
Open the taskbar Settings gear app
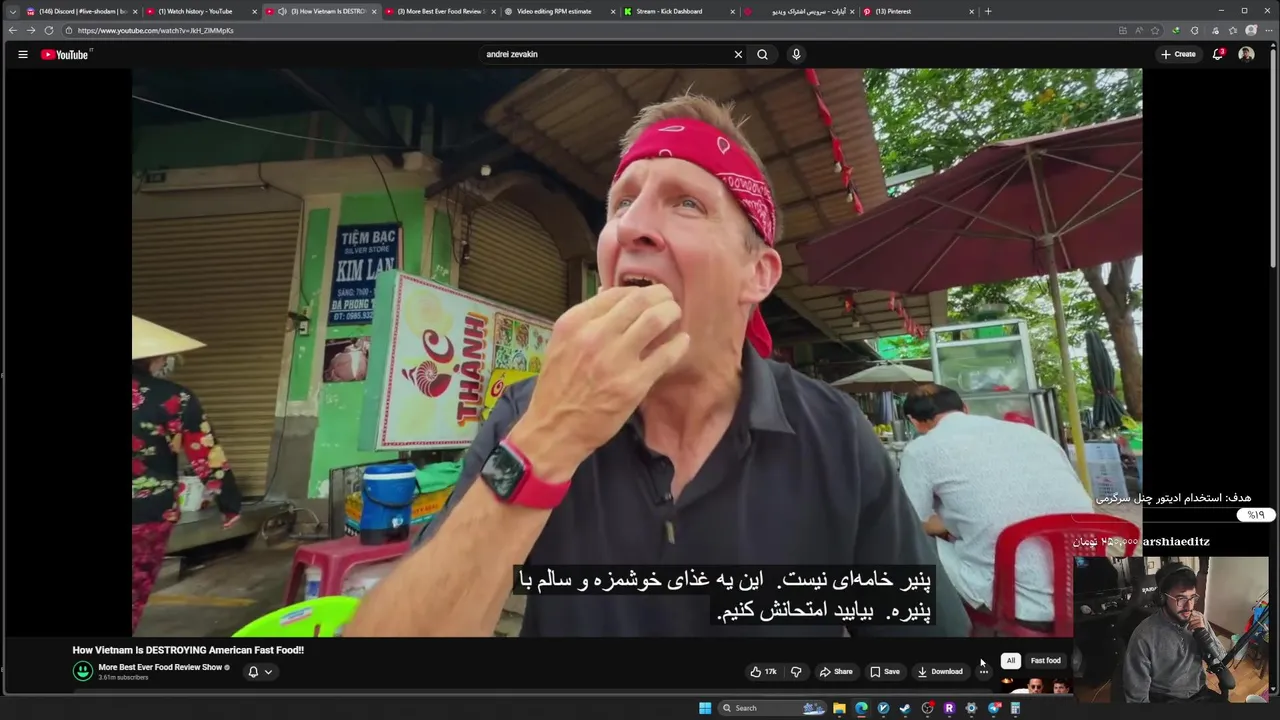point(971,708)
